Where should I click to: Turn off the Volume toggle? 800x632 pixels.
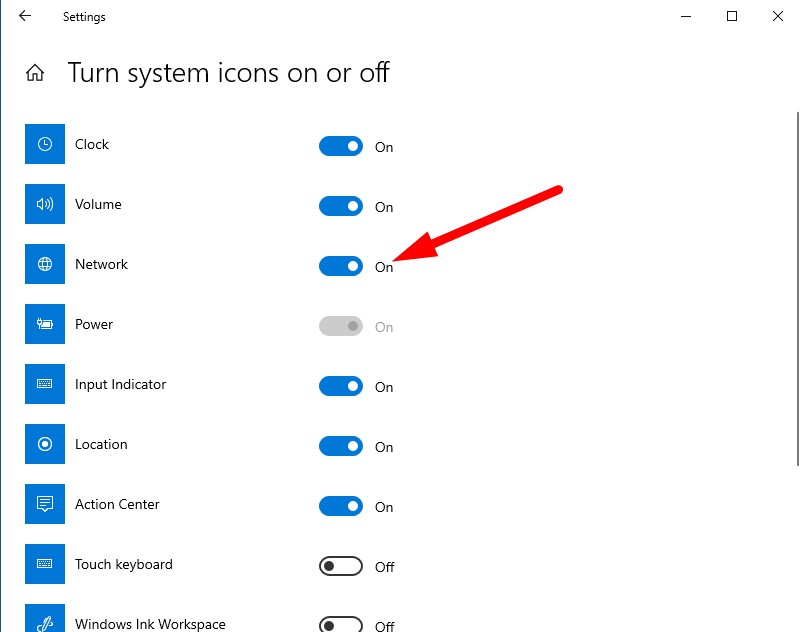click(x=340, y=206)
